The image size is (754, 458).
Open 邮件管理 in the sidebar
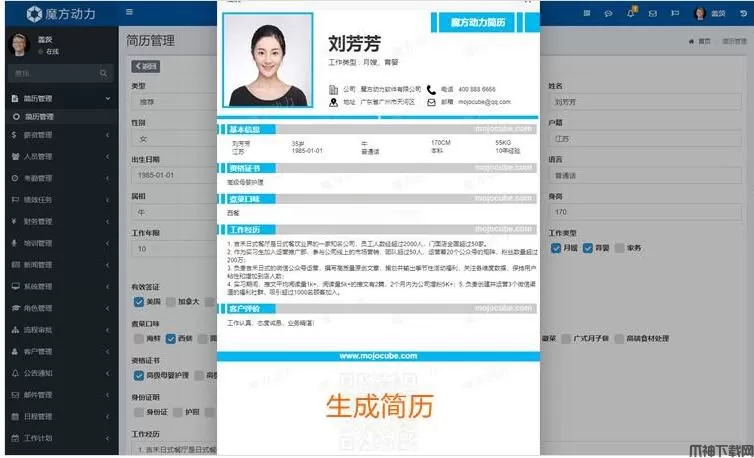click(x=62, y=395)
